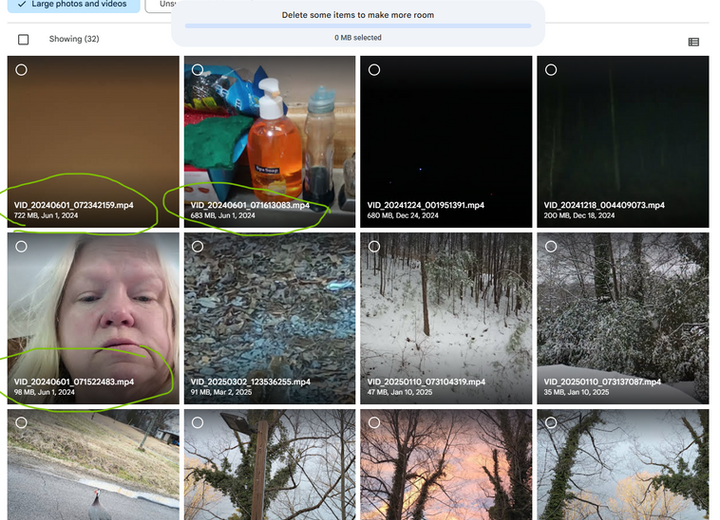Open the pink sunset trees thumbnail
This screenshot has width=720, height=520.
[446, 465]
